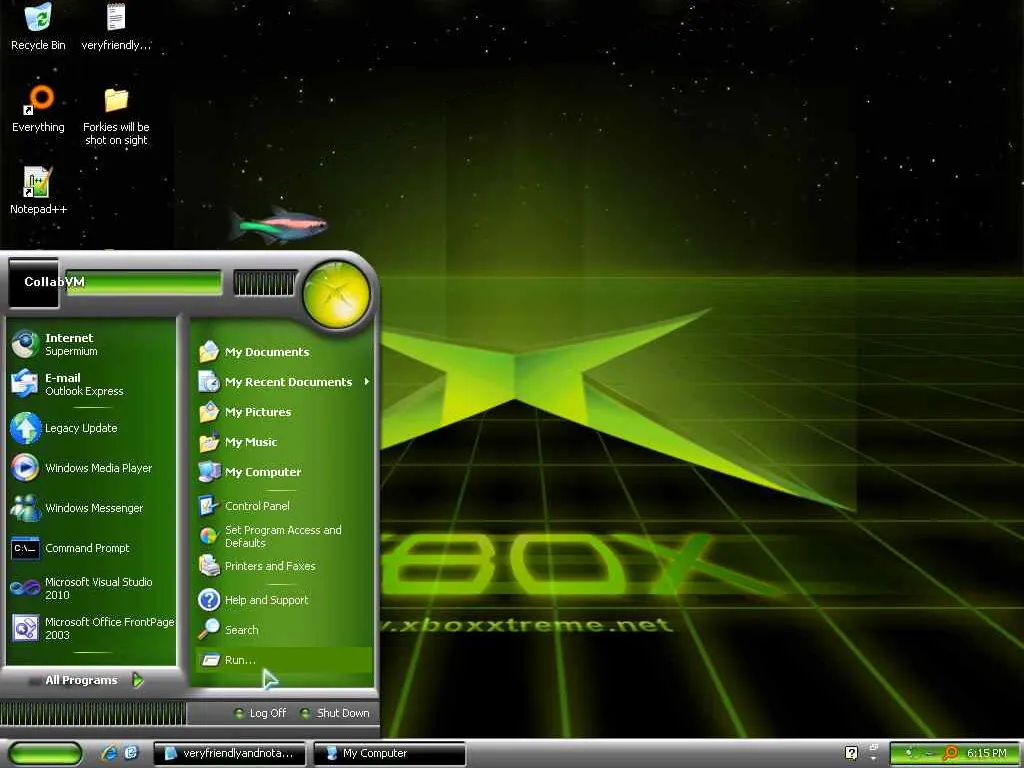Viewport: 1024px width, 768px height.
Task: Open My Computer from Start menu
Action: coord(283,472)
